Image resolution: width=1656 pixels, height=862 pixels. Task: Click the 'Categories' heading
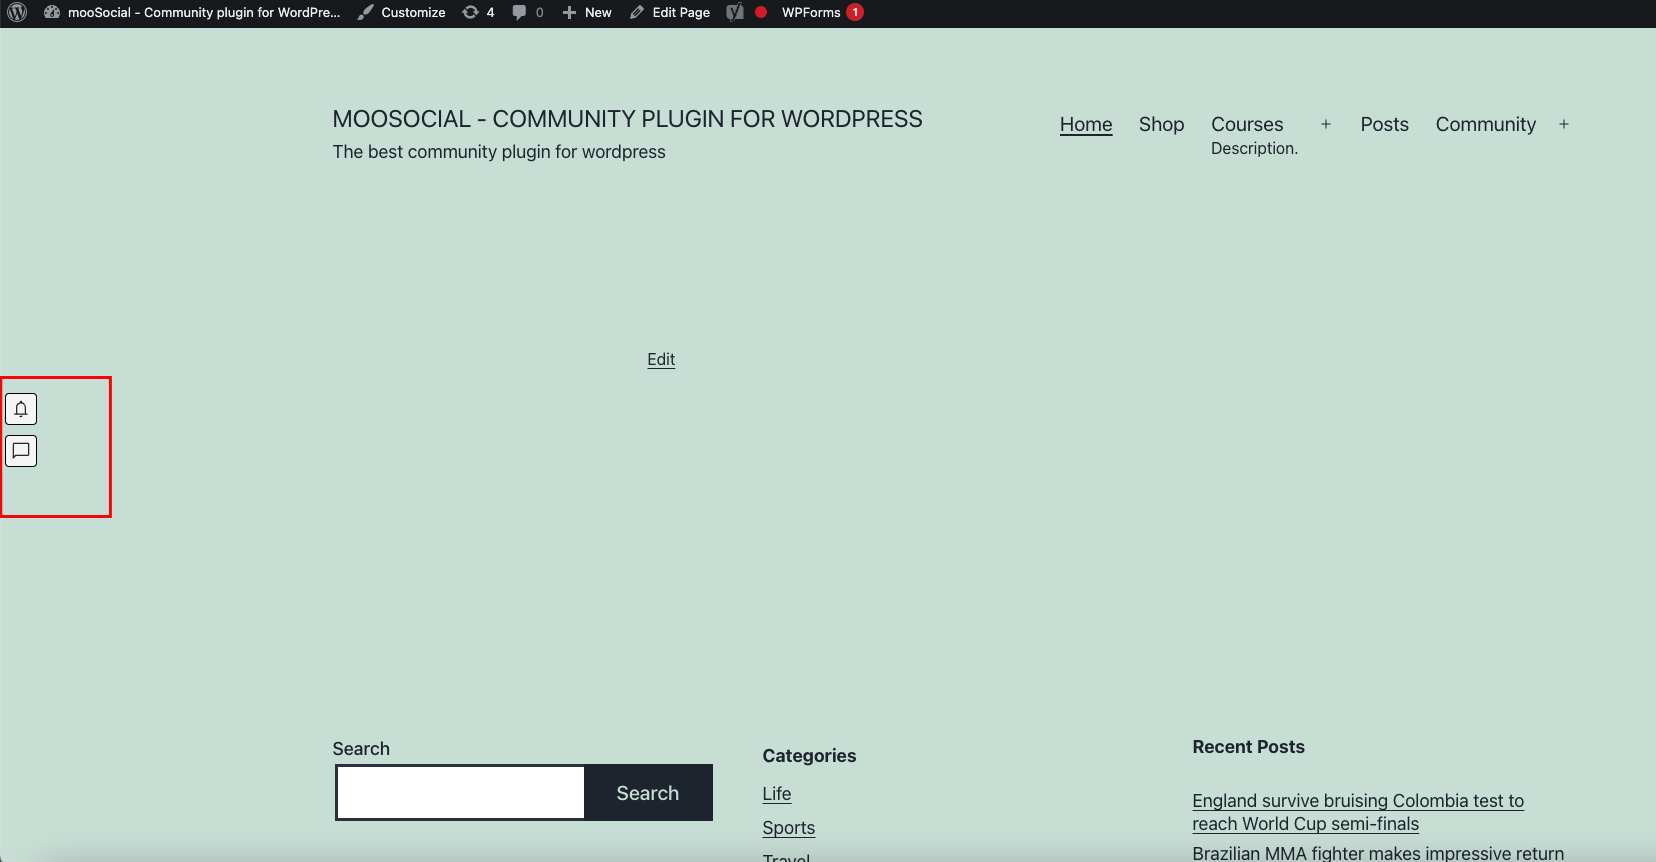pyautogui.click(x=809, y=756)
